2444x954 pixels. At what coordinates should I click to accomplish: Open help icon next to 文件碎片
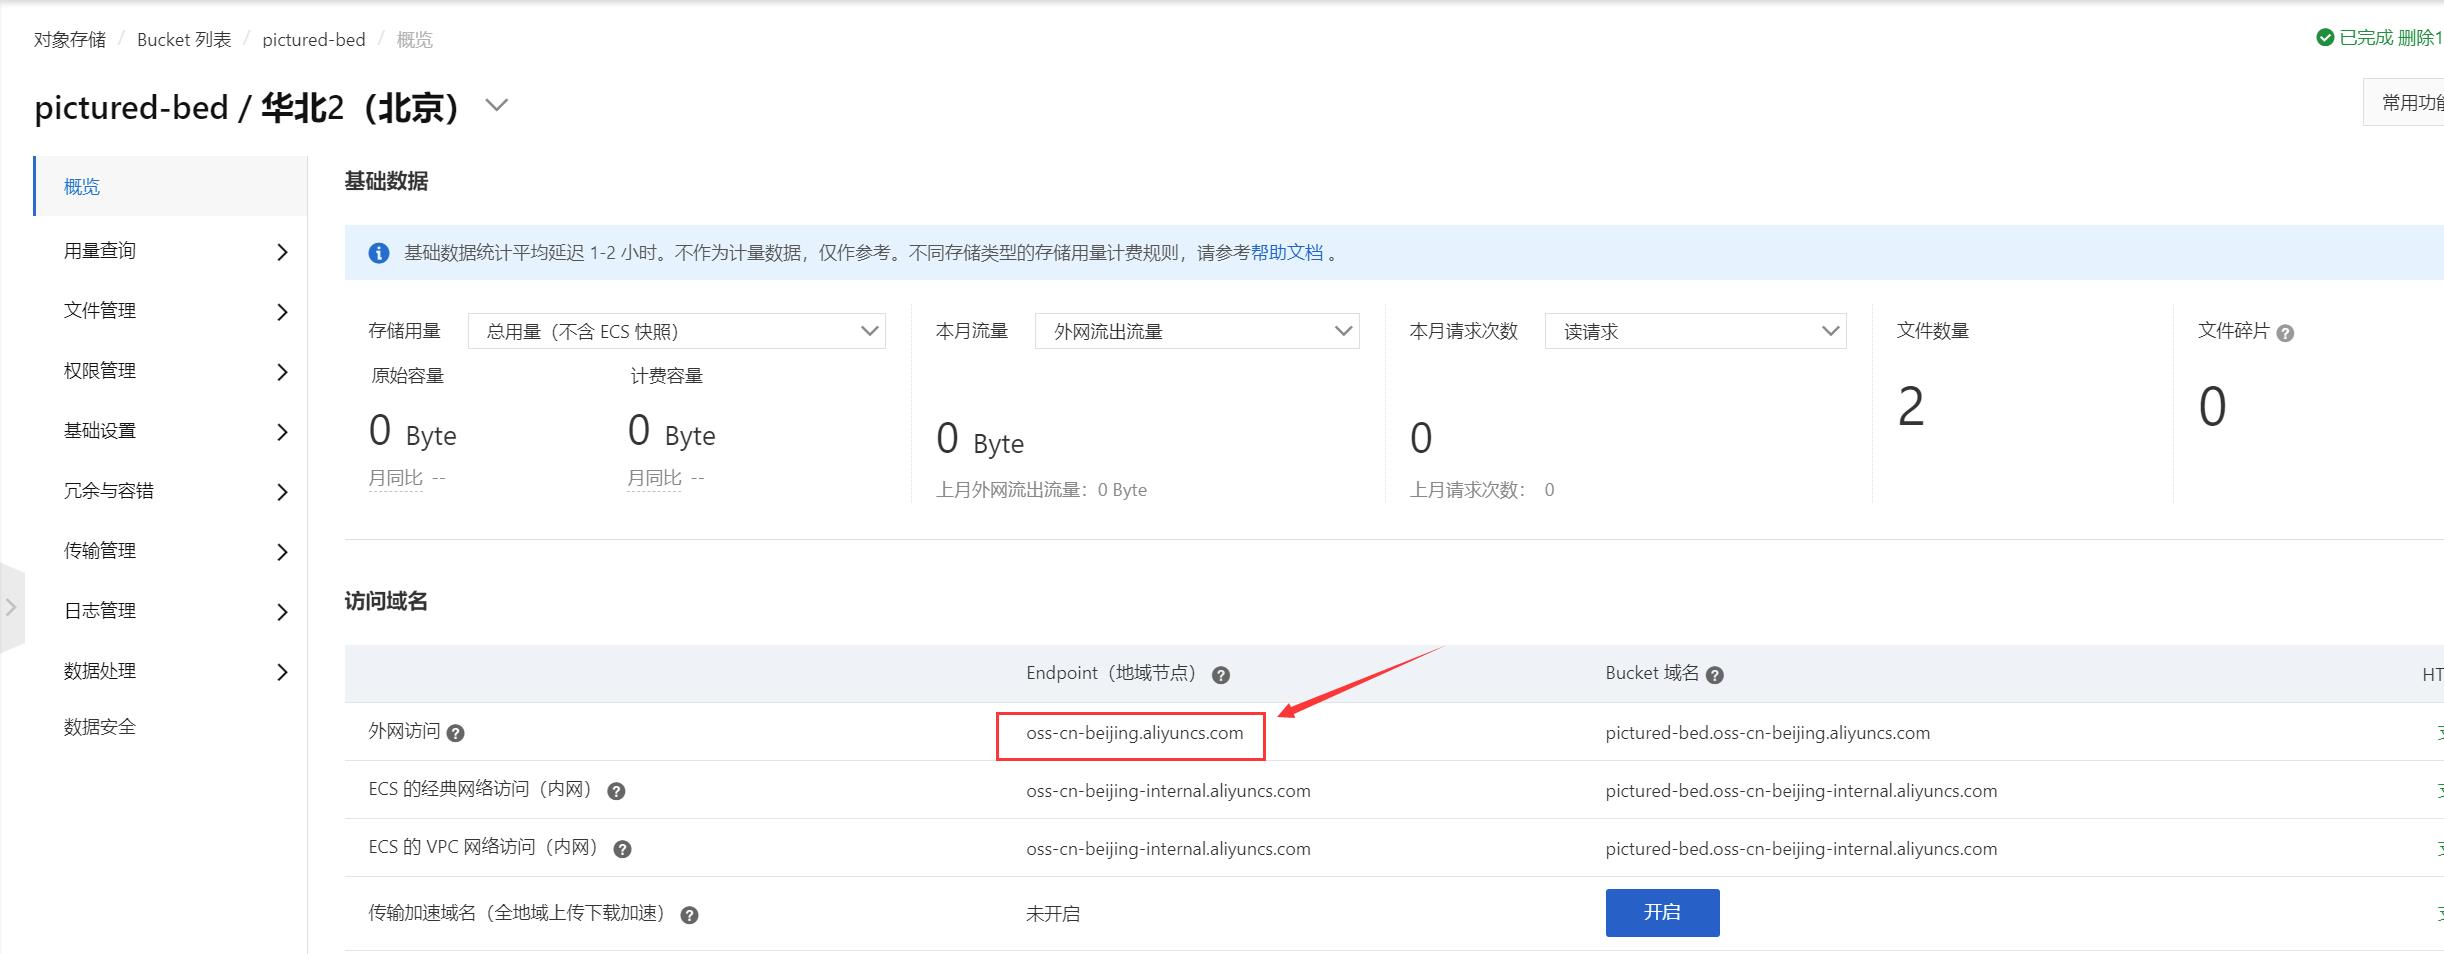2285,333
